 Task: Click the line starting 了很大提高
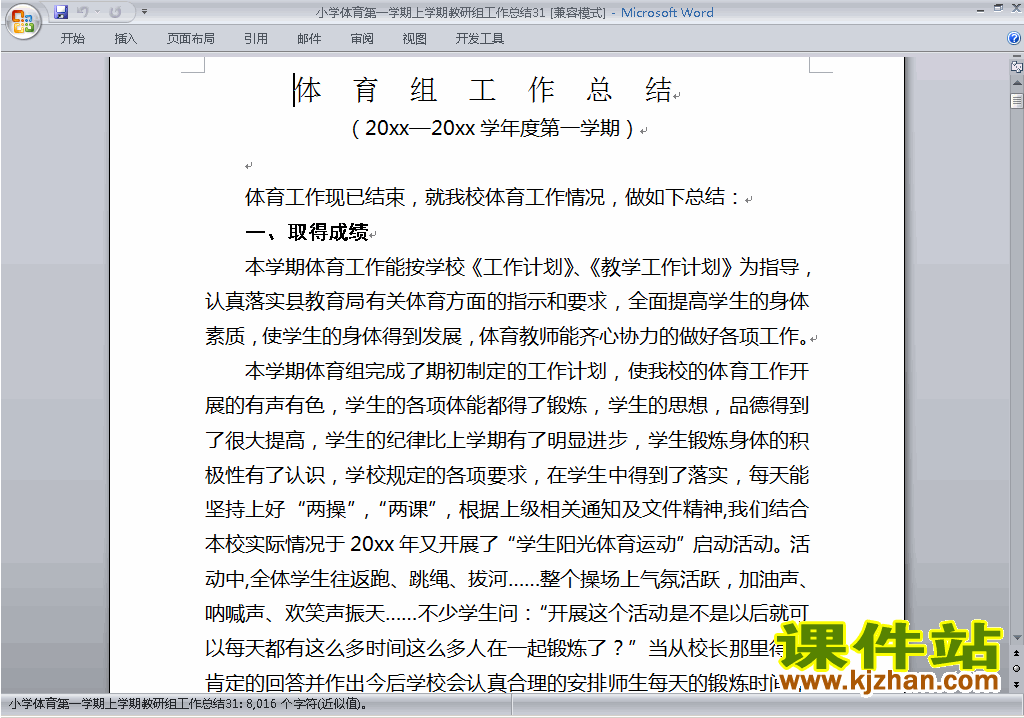pyautogui.click(x=507, y=440)
